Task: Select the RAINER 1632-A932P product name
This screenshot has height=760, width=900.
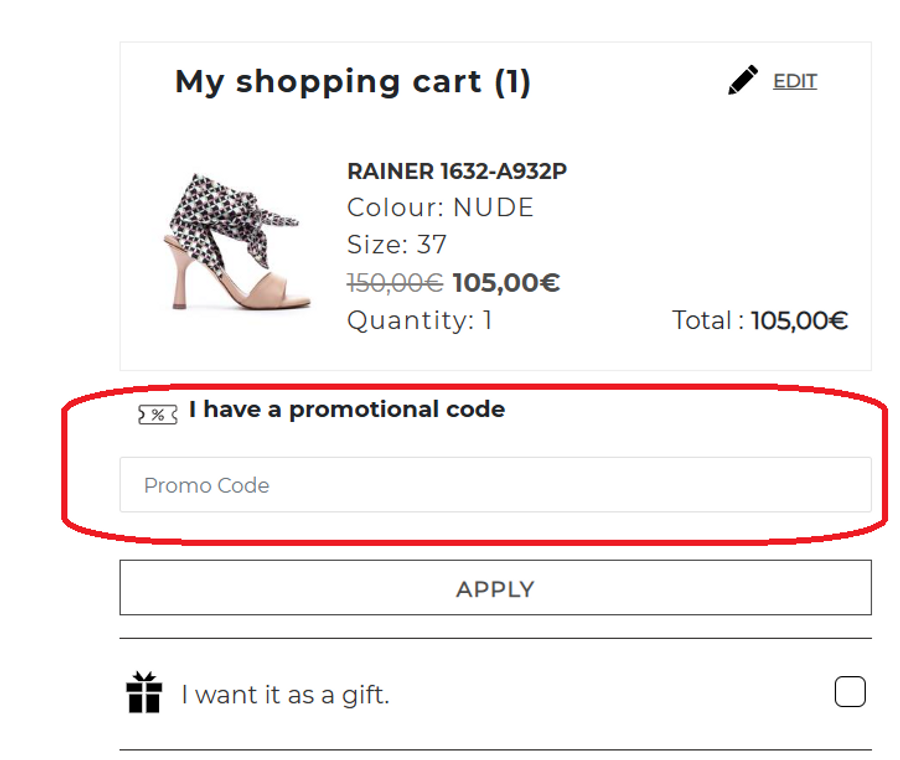Action: 457,171
